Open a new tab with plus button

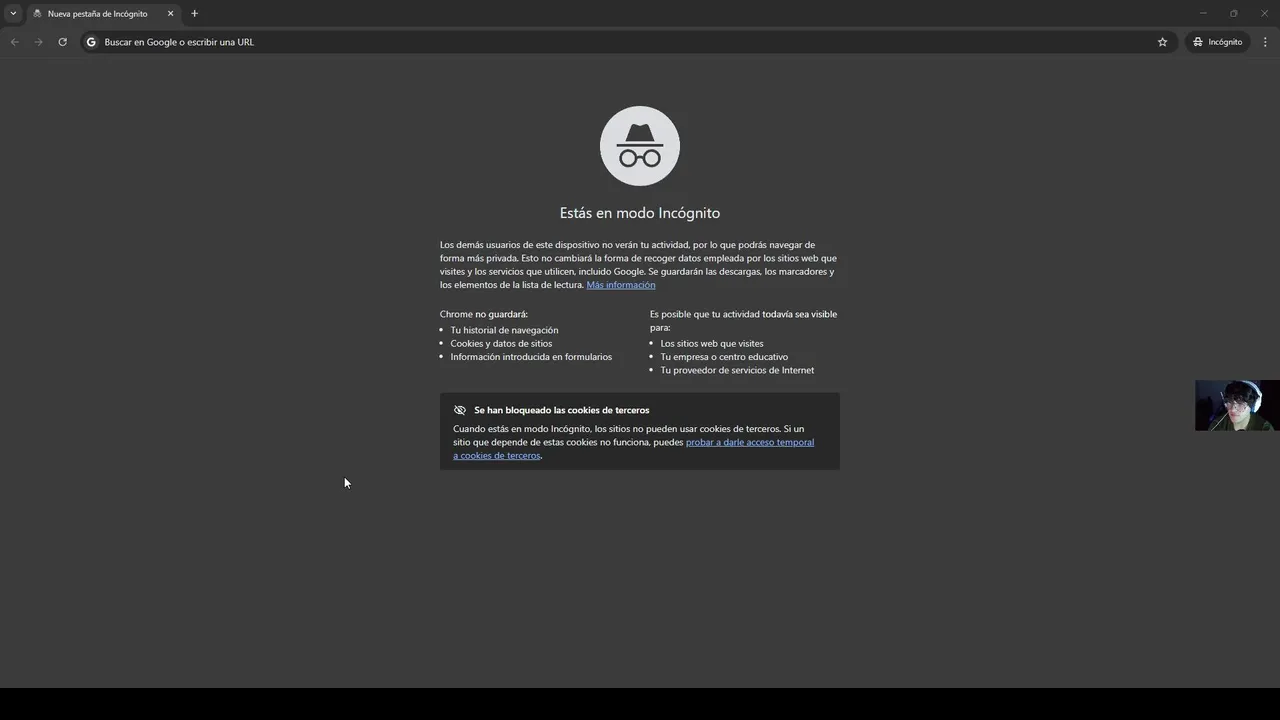[x=194, y=13]
